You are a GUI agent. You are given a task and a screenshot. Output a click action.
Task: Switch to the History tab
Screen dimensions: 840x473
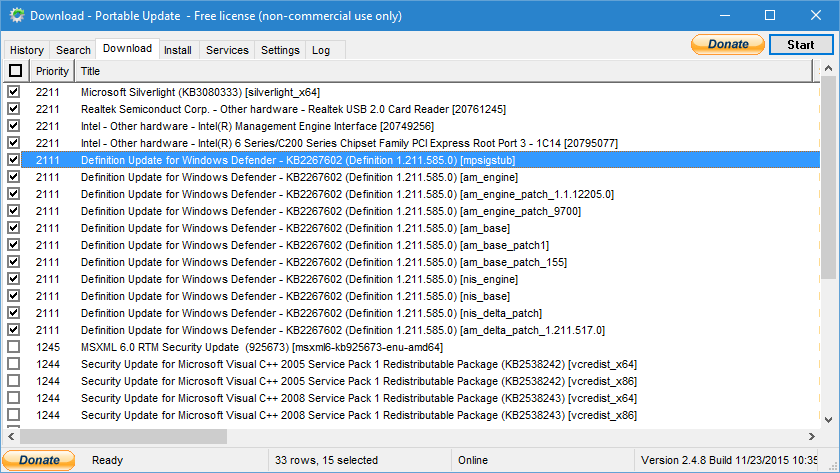click(27, 50)
